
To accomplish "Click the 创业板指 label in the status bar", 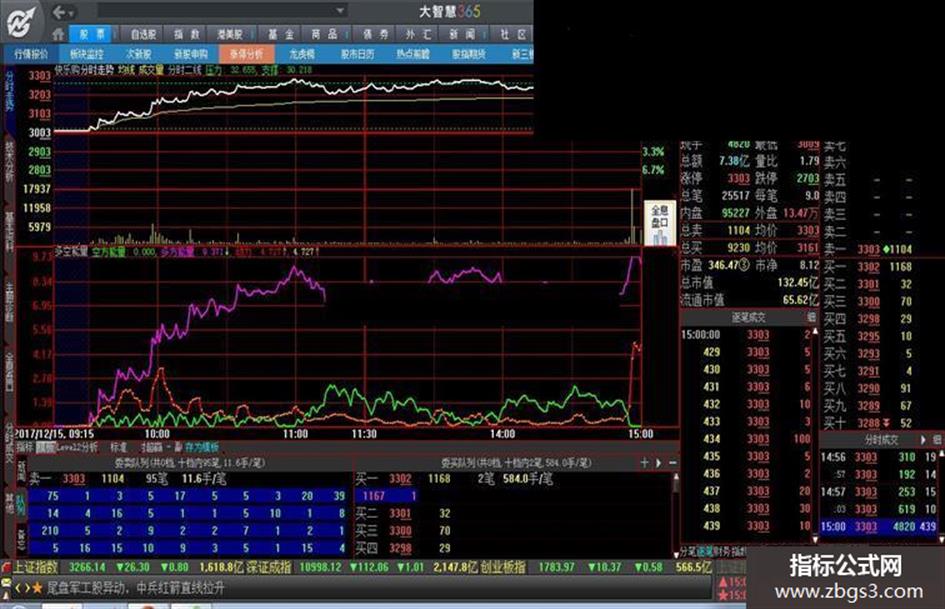I will coord(504,567).
